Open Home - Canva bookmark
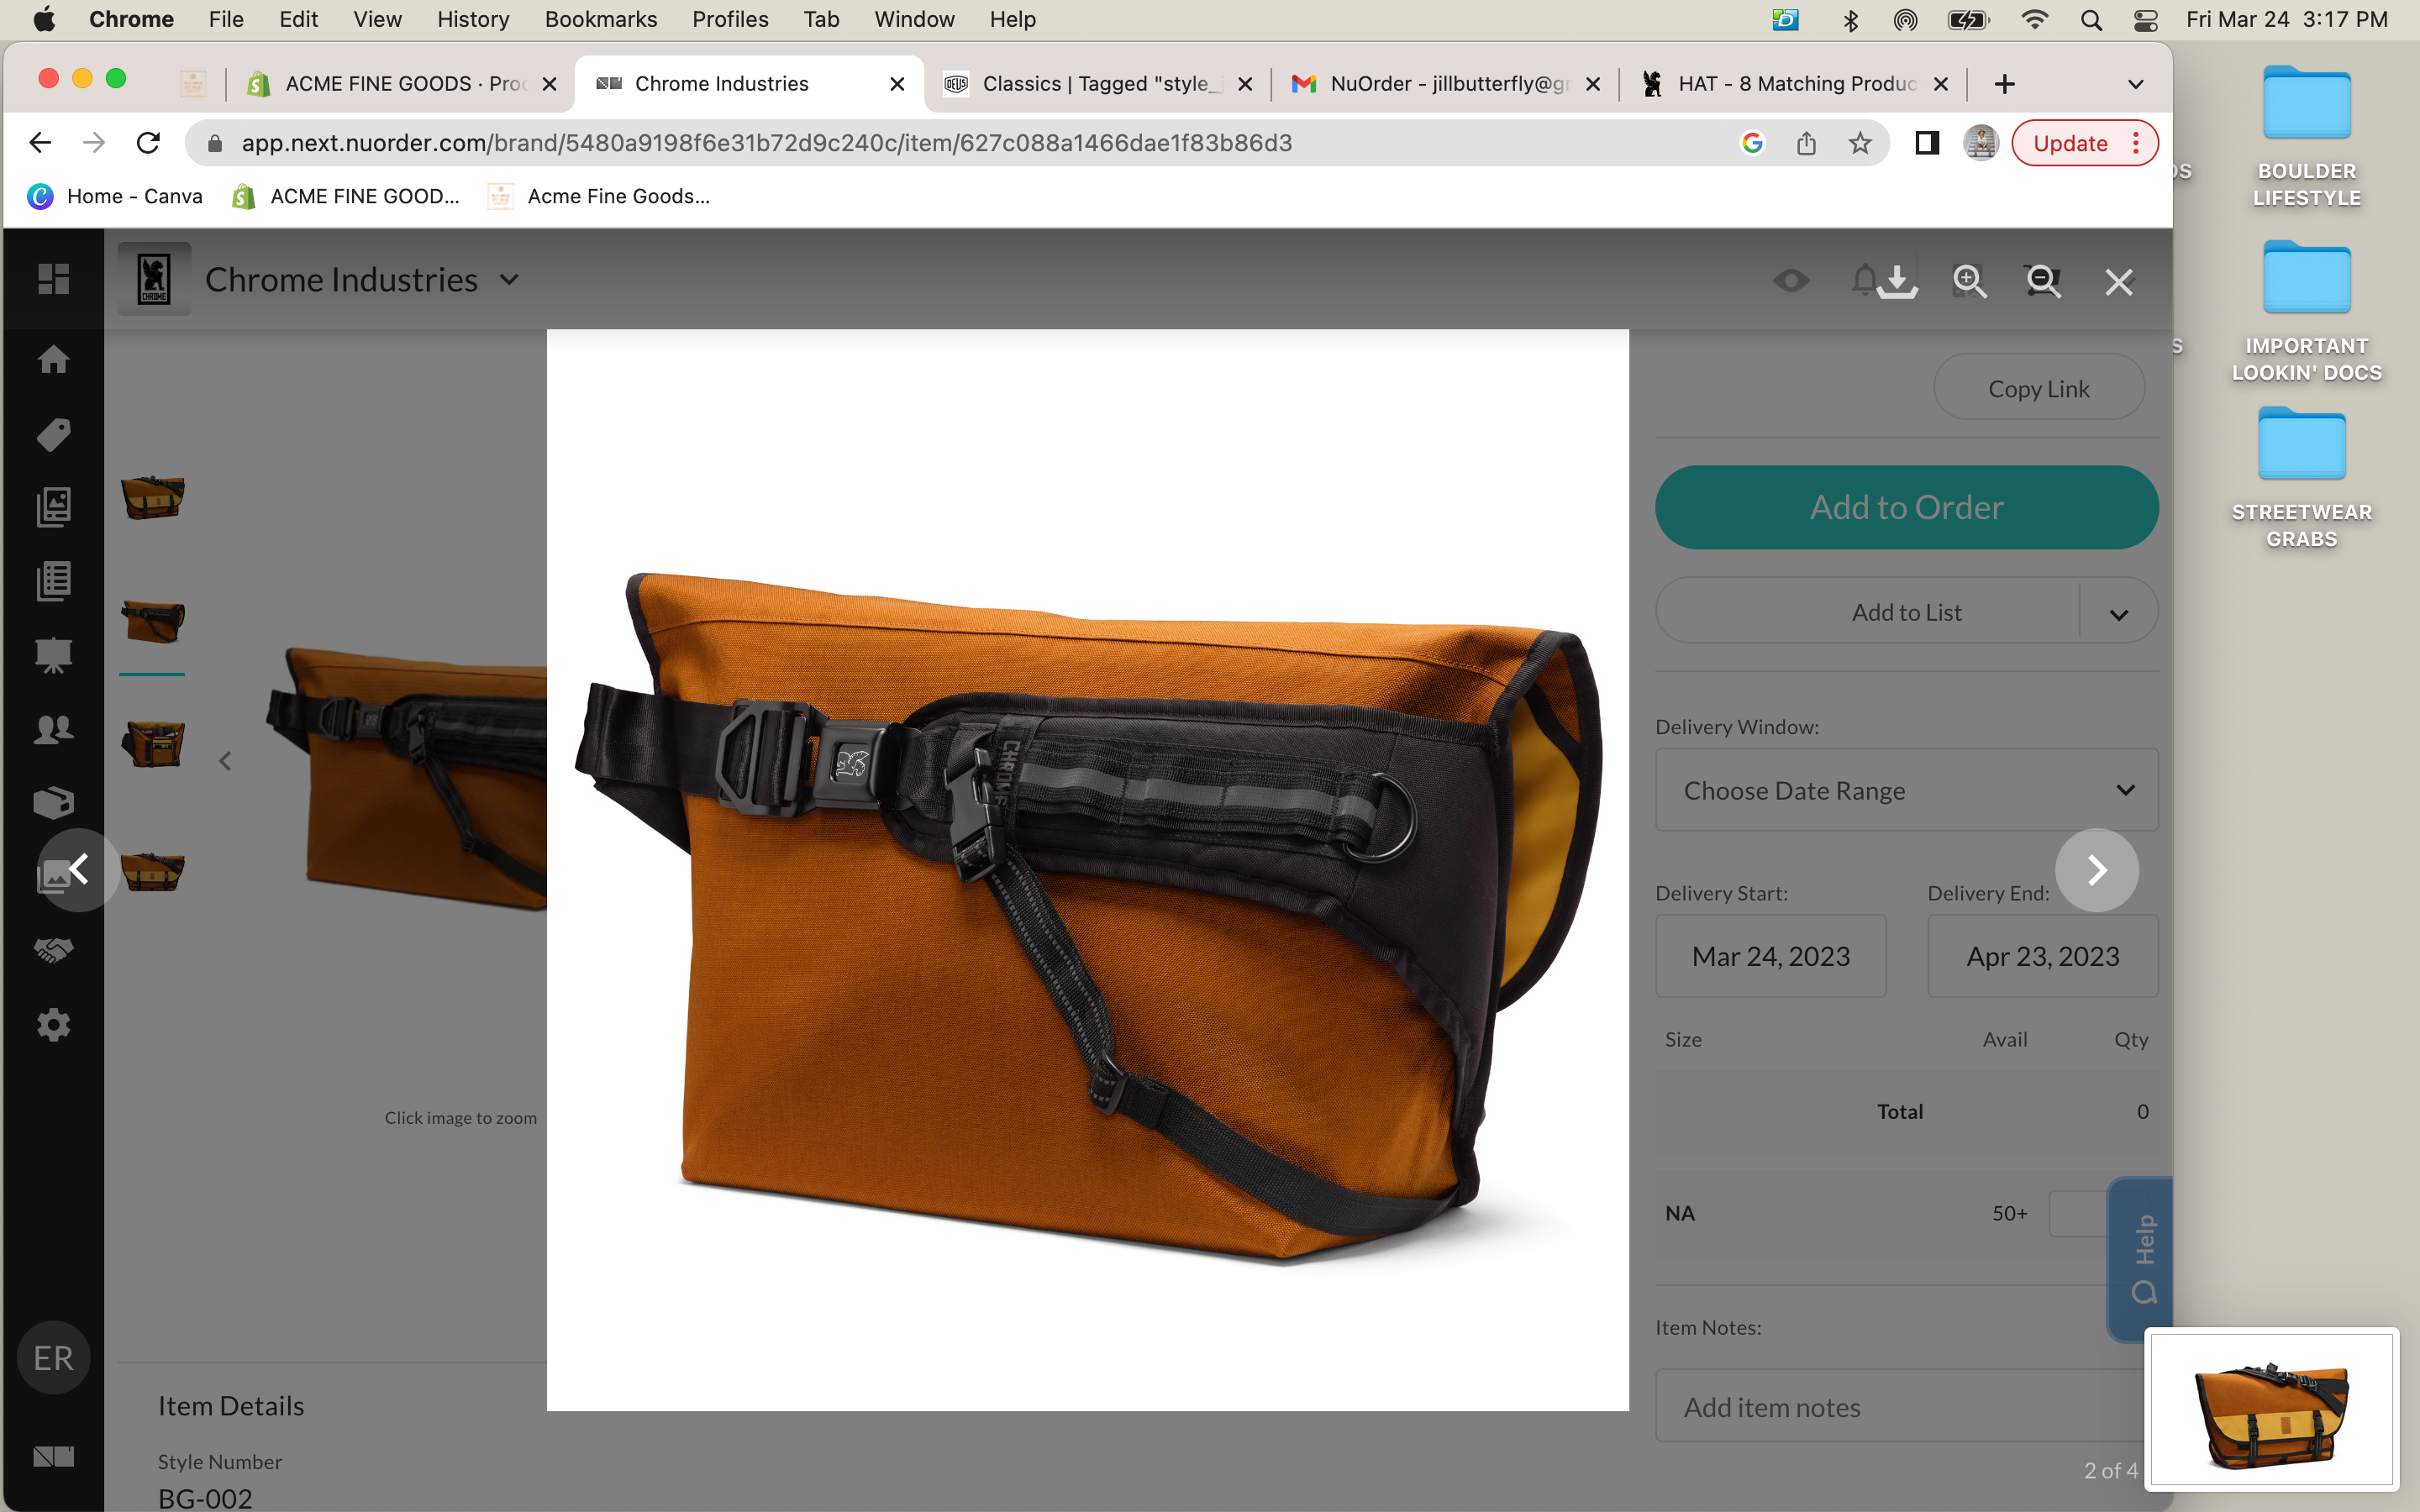Viewport: 2420px width, 1512px height. [115, 196]
